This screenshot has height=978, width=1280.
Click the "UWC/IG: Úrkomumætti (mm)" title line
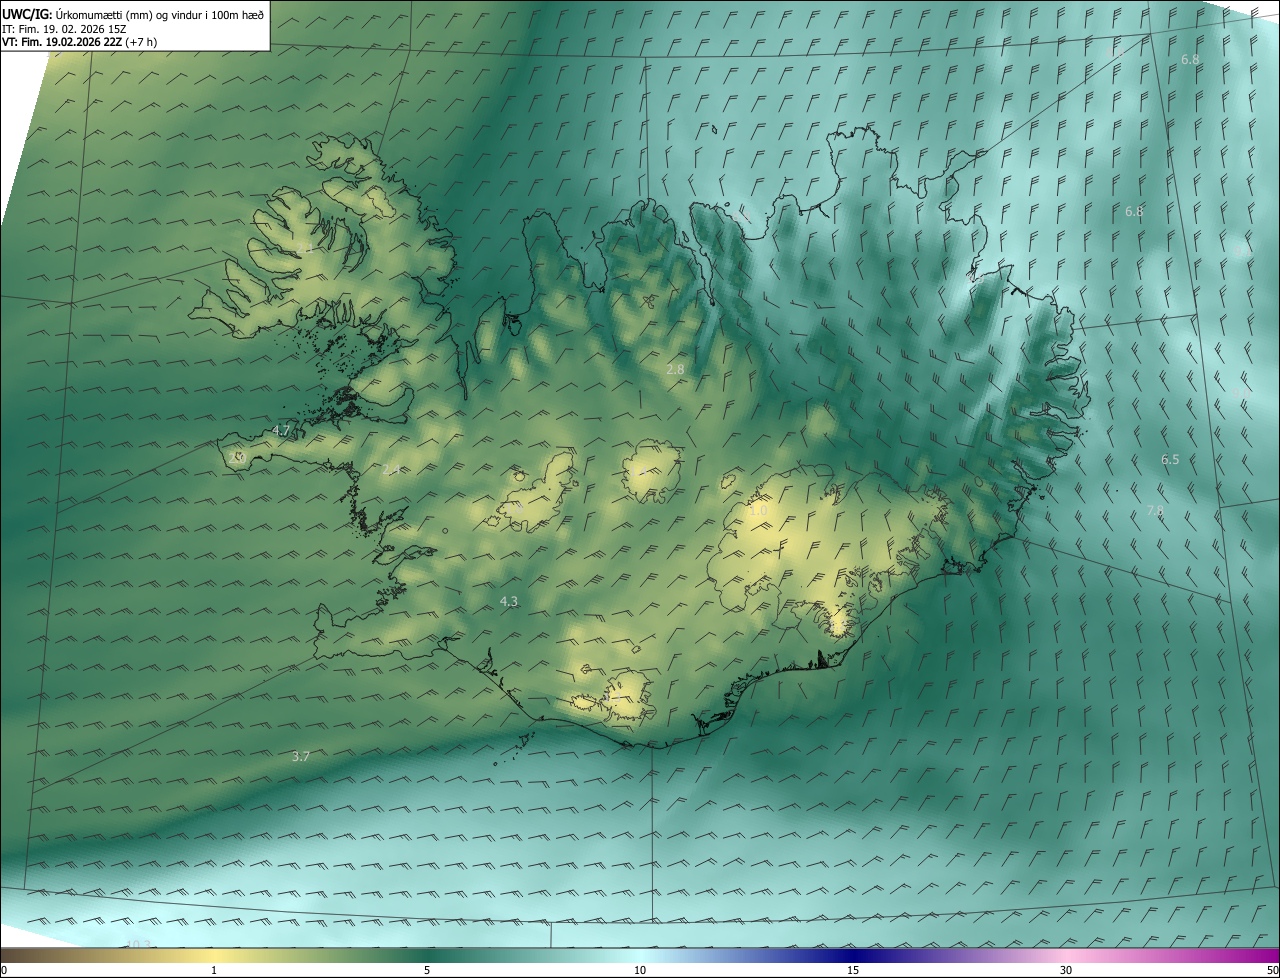[x=133, y=14]
